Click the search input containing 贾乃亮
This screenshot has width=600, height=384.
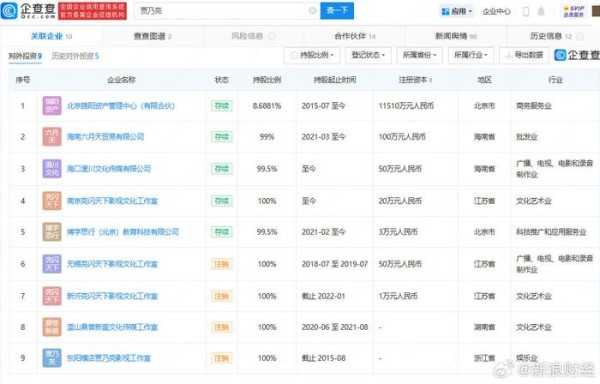coord(222,11)
